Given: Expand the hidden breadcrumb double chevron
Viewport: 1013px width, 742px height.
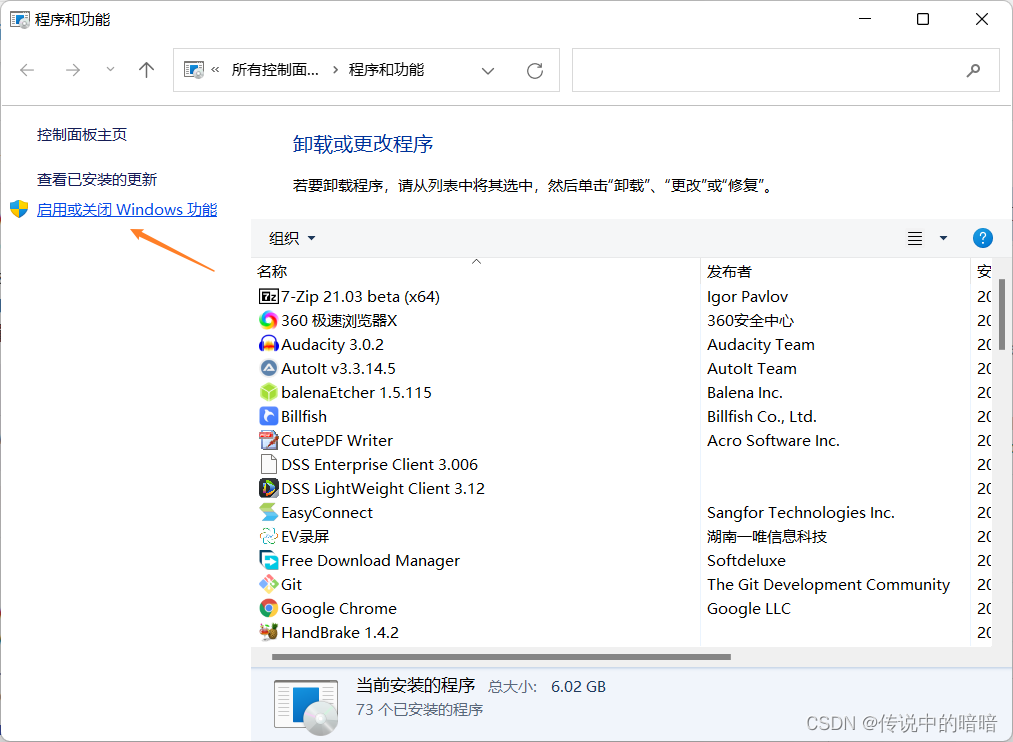Looking at the screenshot, I should (x=215, y=70).
